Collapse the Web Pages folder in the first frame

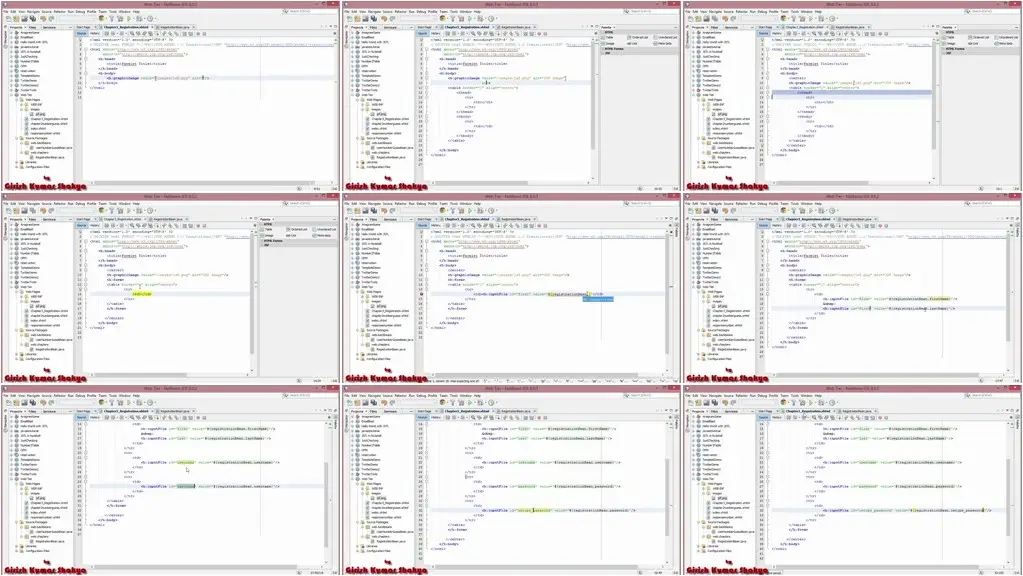coord(16,100)
